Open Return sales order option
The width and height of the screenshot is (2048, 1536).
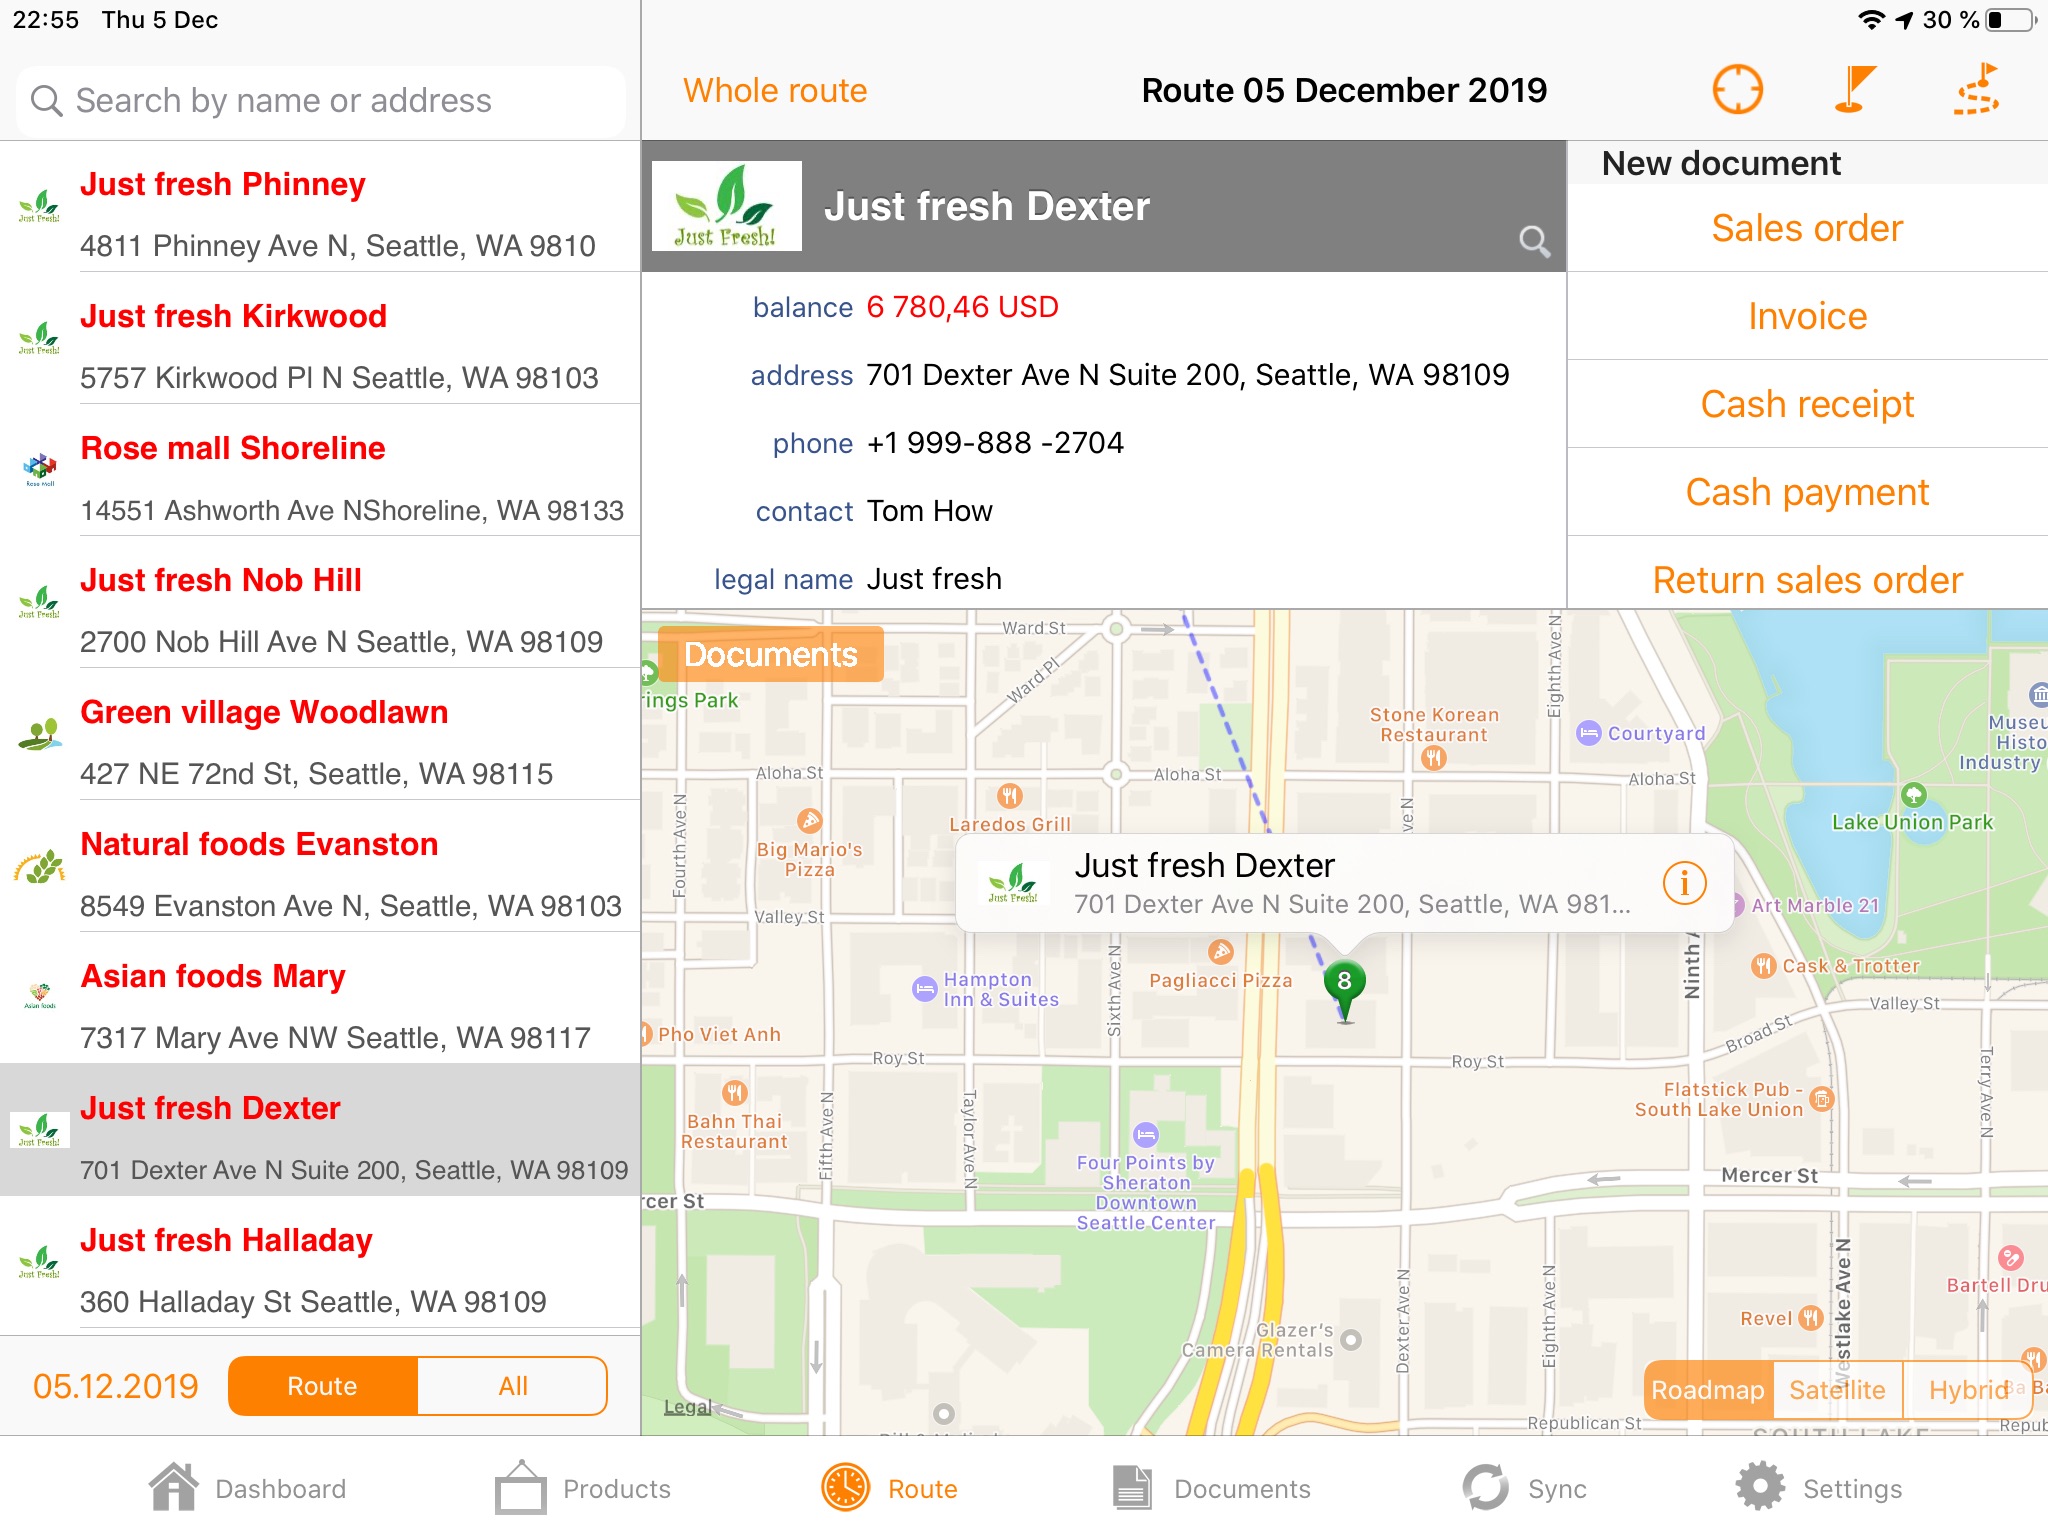(1808, 578)
